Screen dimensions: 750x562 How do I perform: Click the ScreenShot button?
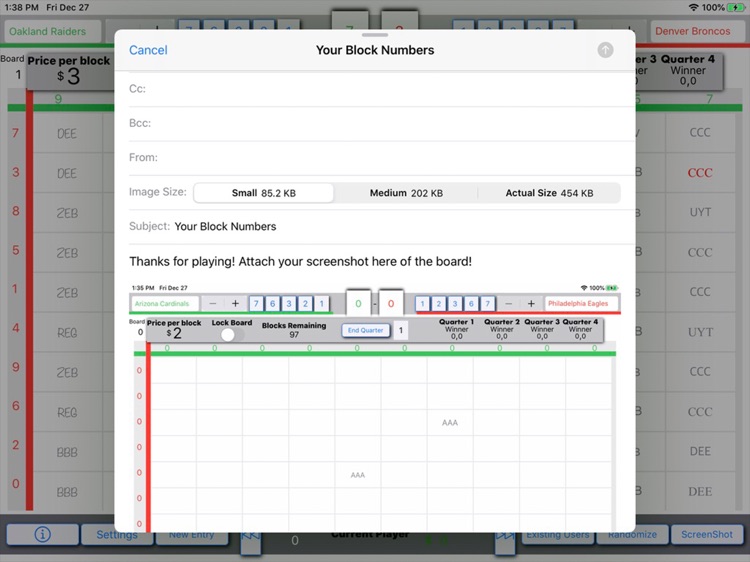[x=706, y=535]
